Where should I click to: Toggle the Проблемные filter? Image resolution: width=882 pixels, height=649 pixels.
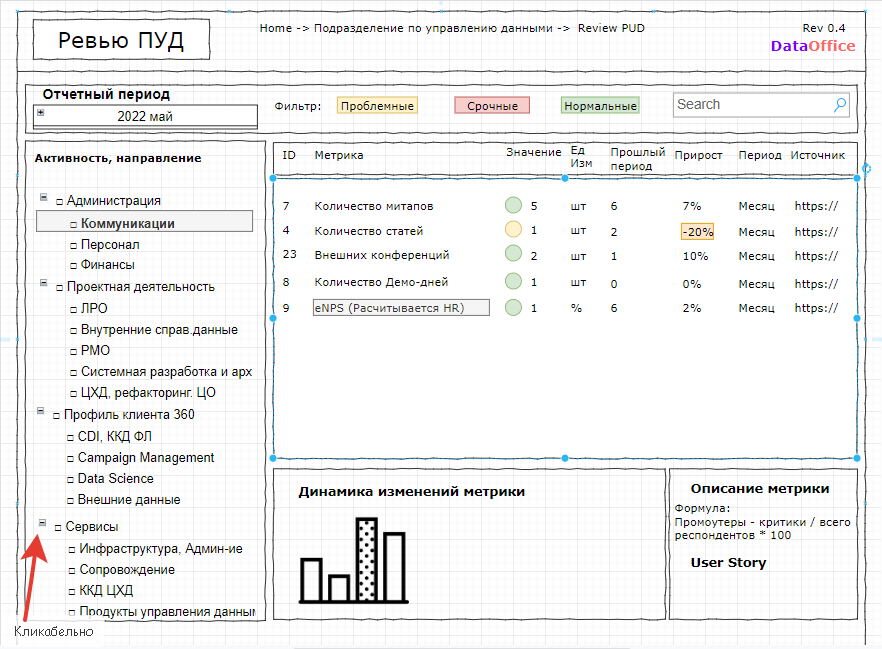[x=377, y=106]
